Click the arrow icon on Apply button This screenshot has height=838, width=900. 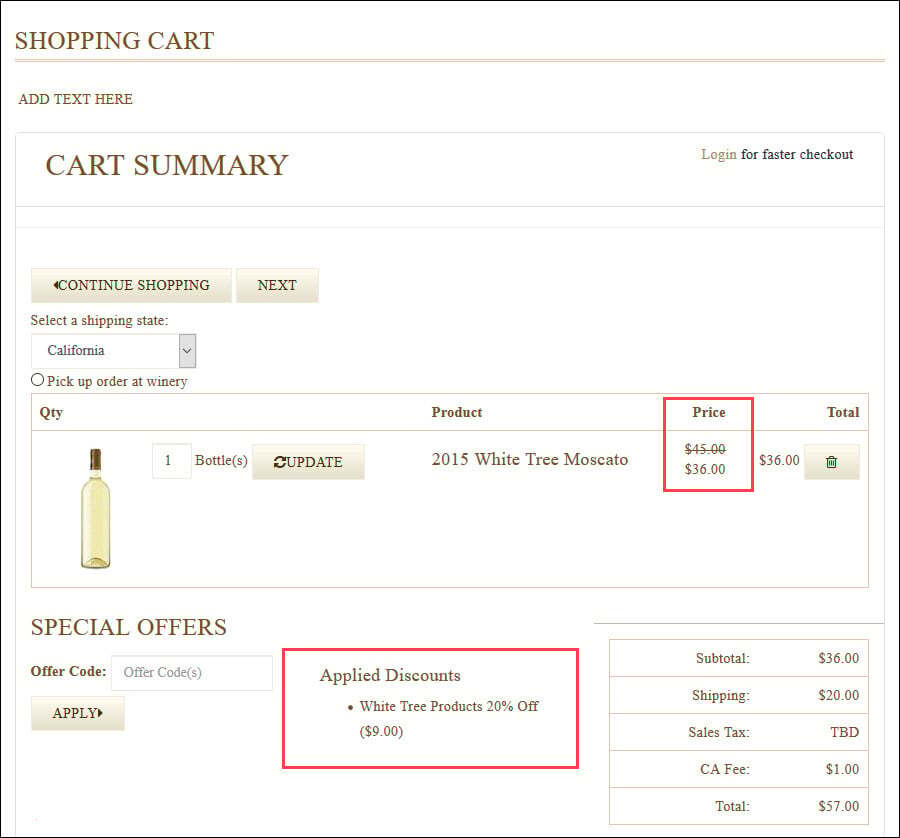(x=100, y=713)
